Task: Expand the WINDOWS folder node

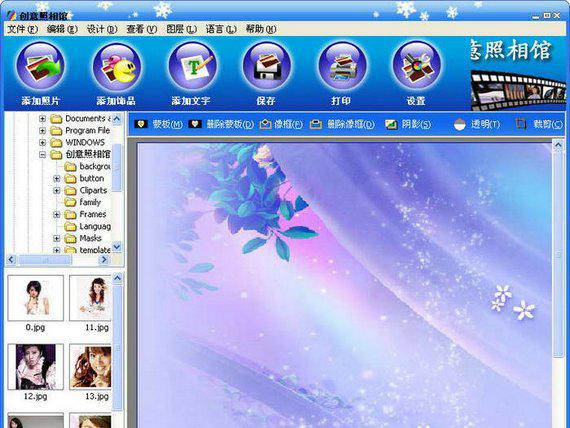Action: pyautogui.click(x=42, y=143)
